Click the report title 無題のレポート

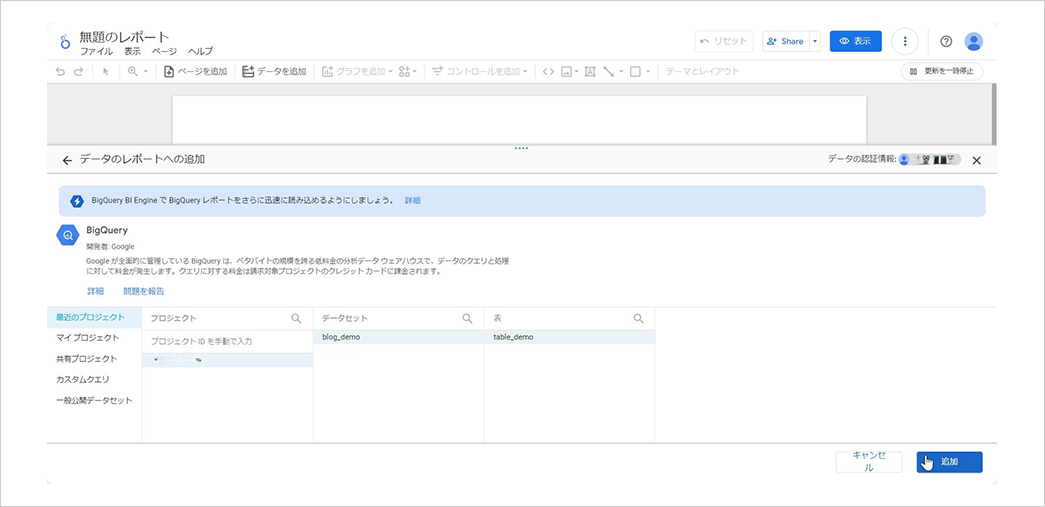coord(125,37)
